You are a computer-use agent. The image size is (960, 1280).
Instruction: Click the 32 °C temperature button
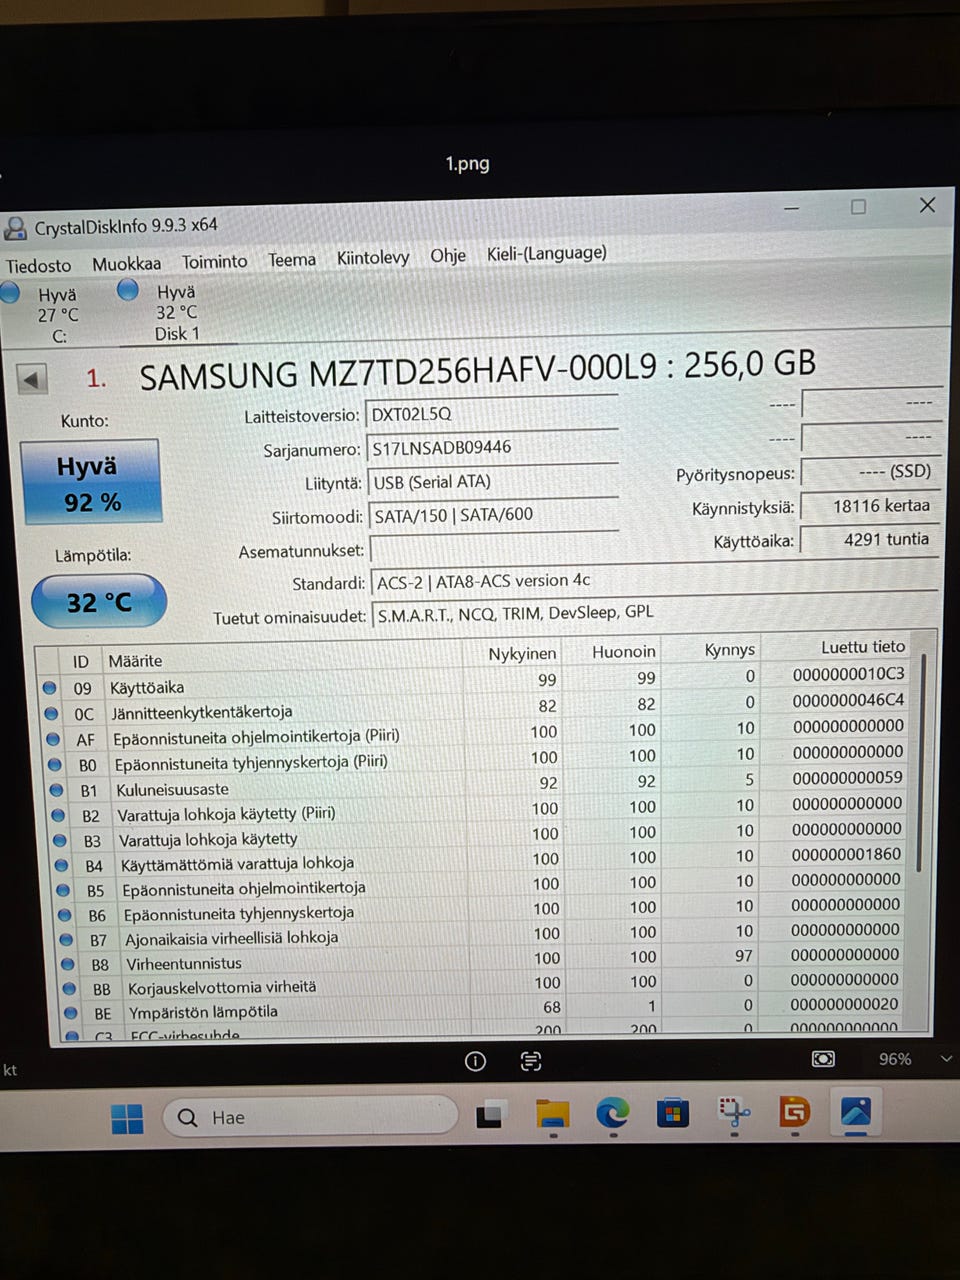pyautogui.click(x=99, y=602)
